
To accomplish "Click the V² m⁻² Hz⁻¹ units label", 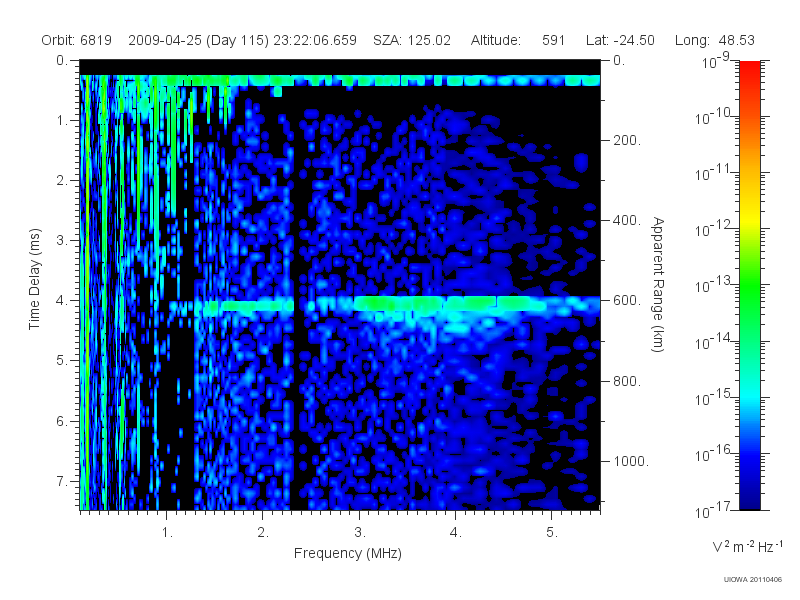I will pyautogui.click(x=747, y=546).
